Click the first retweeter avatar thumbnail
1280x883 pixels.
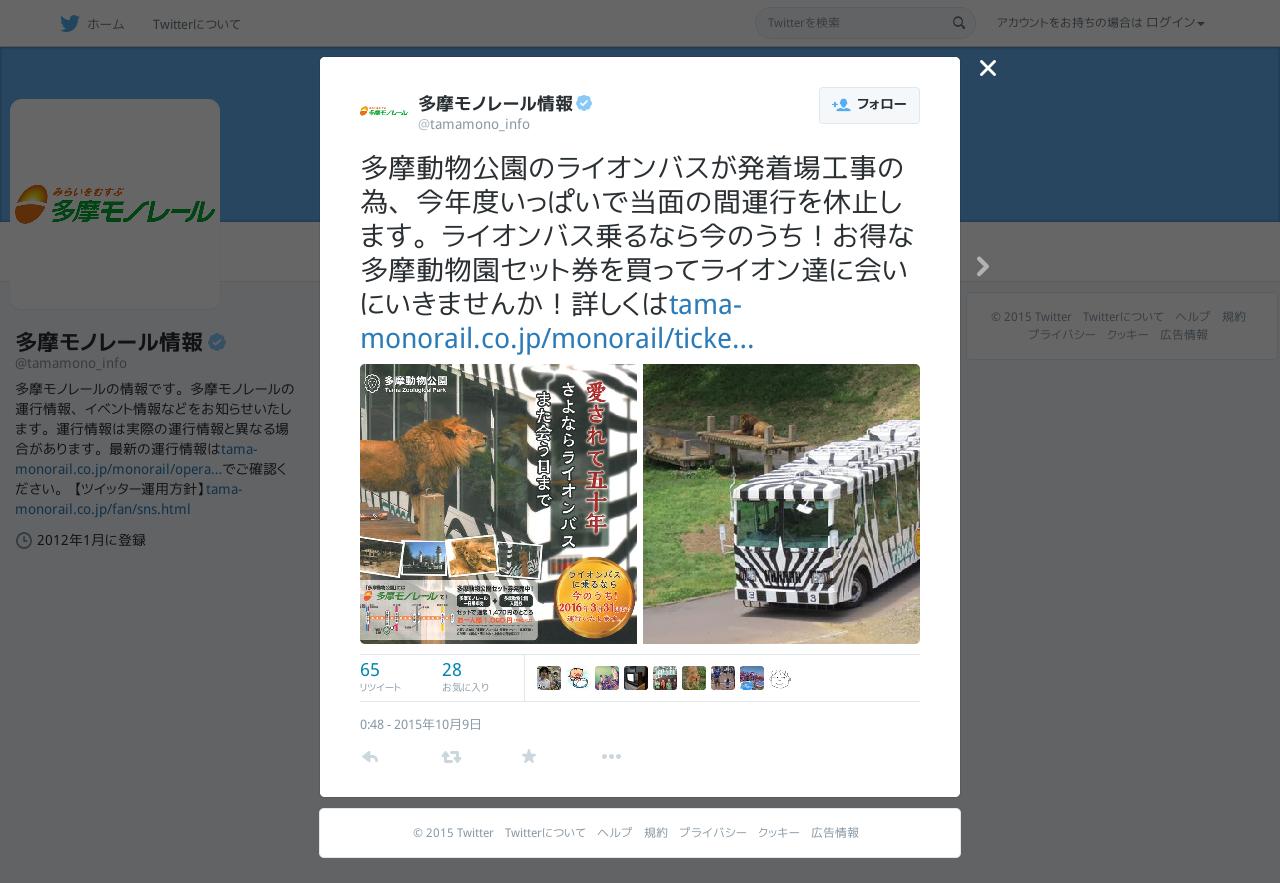pyautogui.click(x=549, y=678)
